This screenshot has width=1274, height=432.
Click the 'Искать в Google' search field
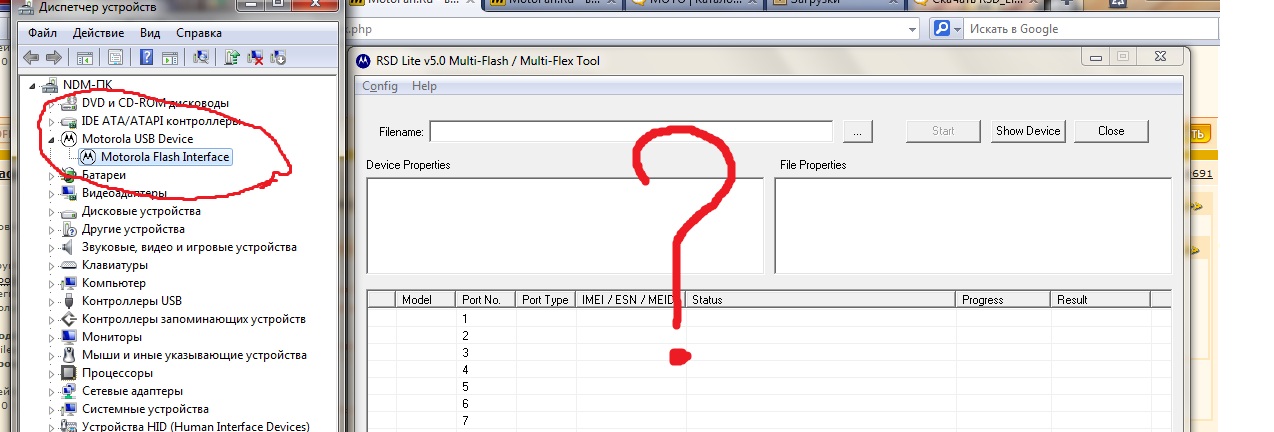(x=1090, y=29)
